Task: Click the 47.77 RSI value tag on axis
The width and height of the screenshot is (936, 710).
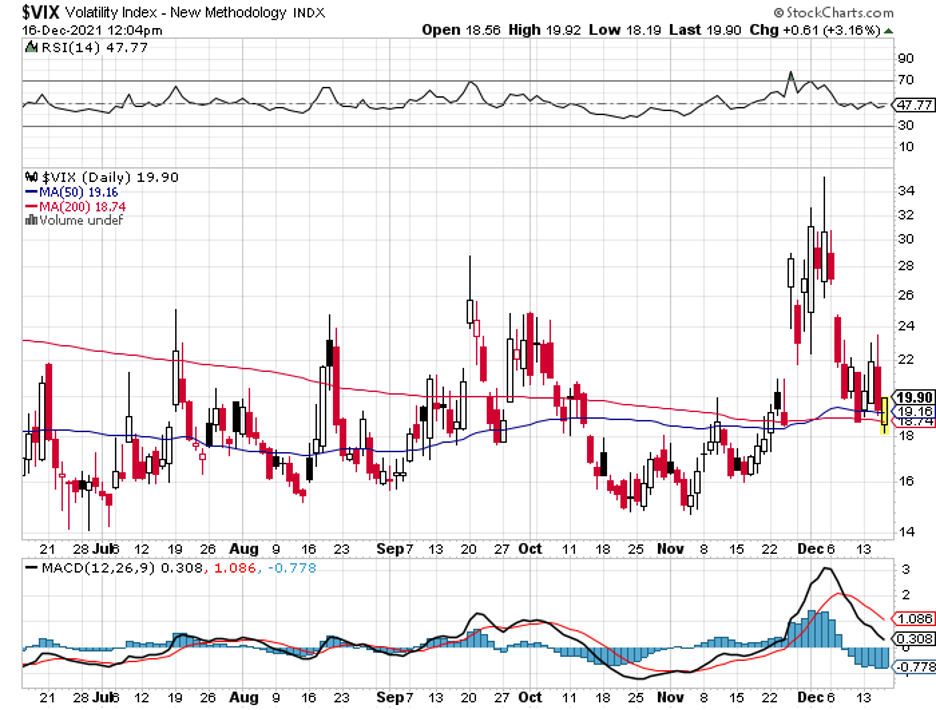Action: point(913,104)
